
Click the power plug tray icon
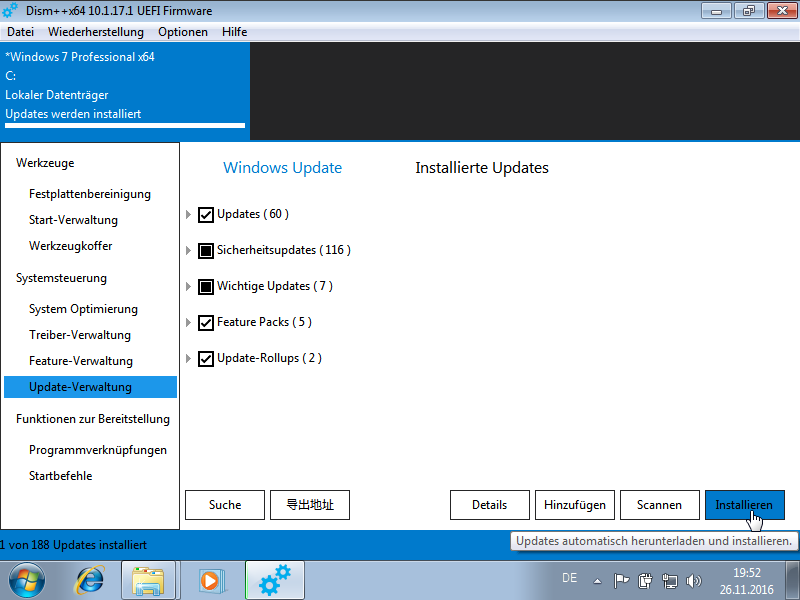click(645, 581)
